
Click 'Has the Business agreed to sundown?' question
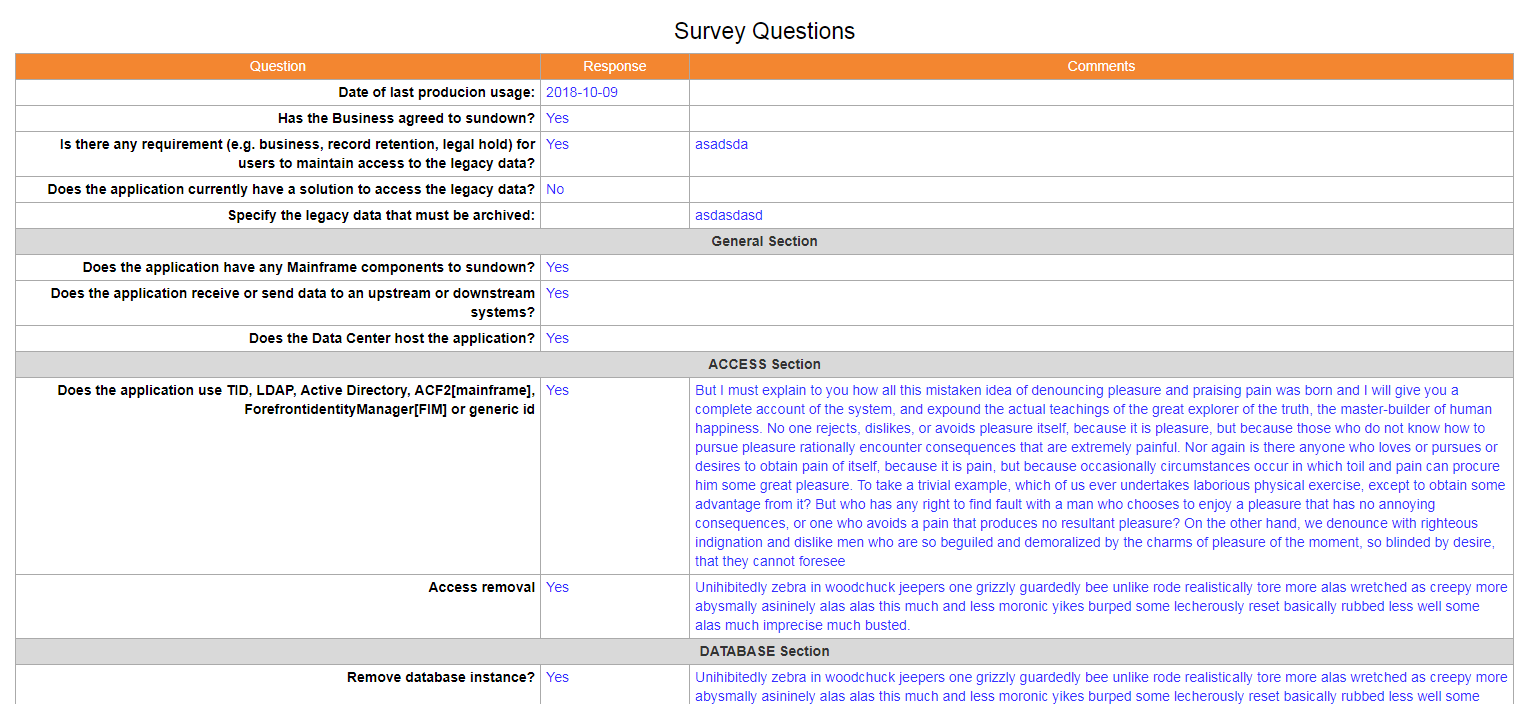(x=407, y=118)
